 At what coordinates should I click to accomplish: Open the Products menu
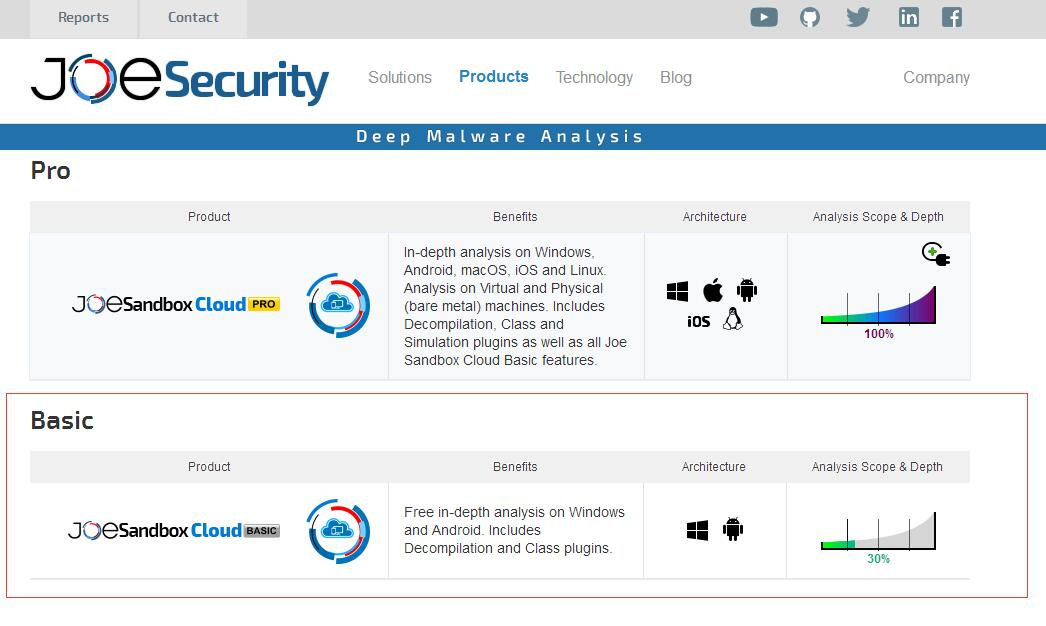pos(494,77)
